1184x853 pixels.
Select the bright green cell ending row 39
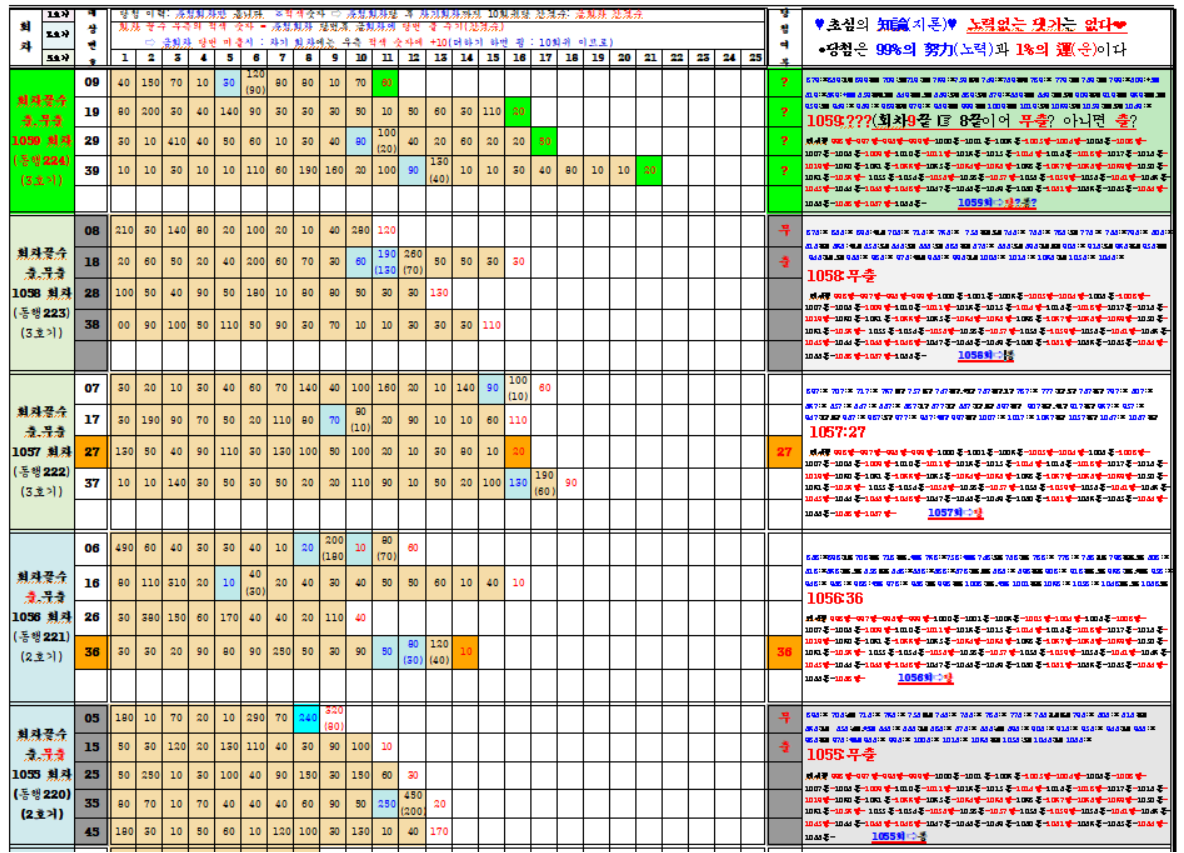click(x=650, y=171)
